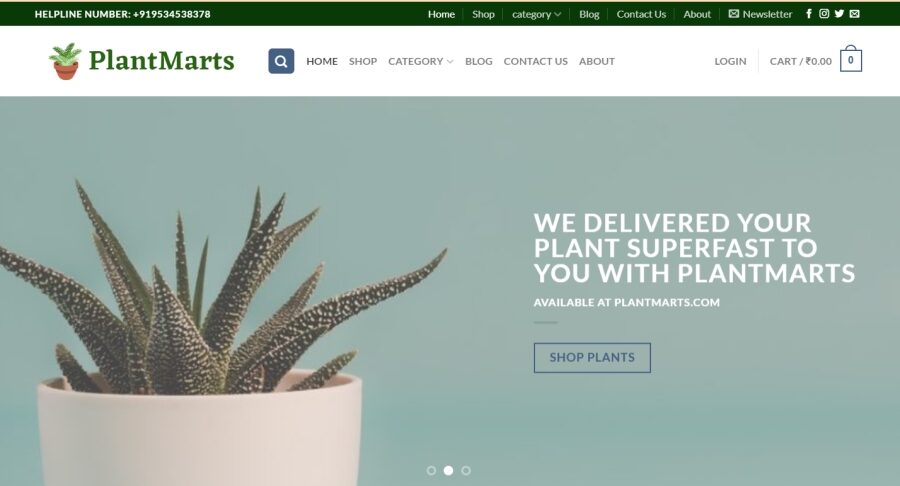
Task: Click the email envelope icon at far right
Action: [x=855, y=14]
